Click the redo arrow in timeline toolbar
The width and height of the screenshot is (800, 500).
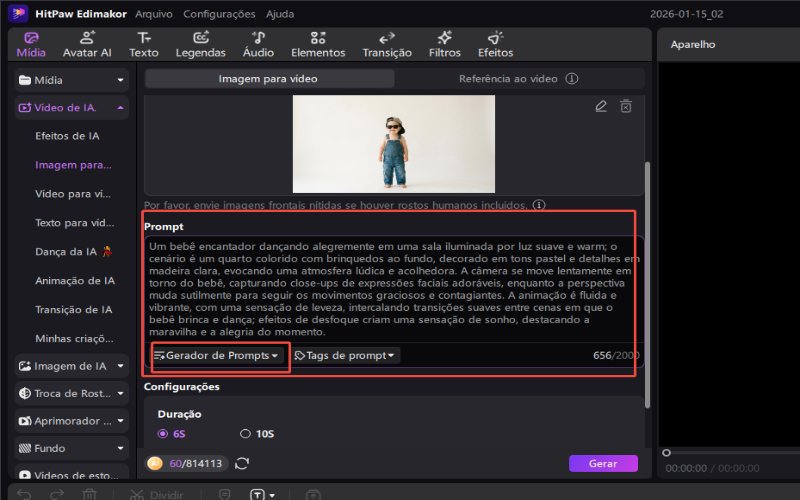click(57, 494)
